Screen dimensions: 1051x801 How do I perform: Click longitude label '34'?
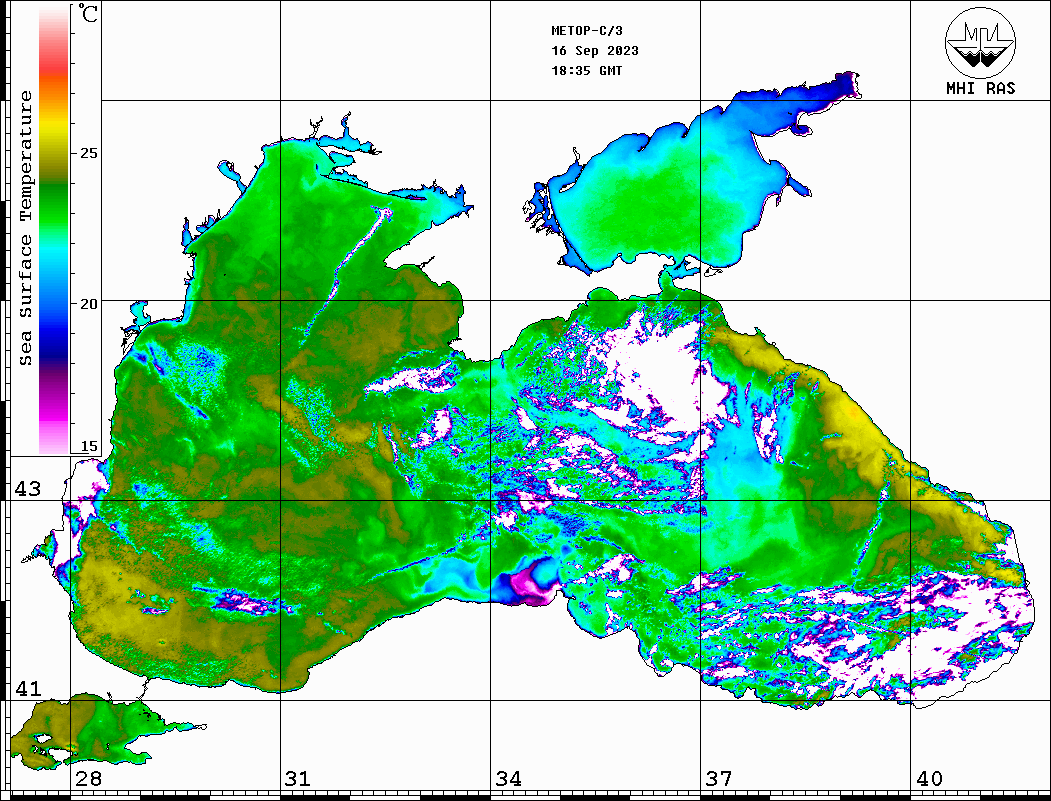508,779
